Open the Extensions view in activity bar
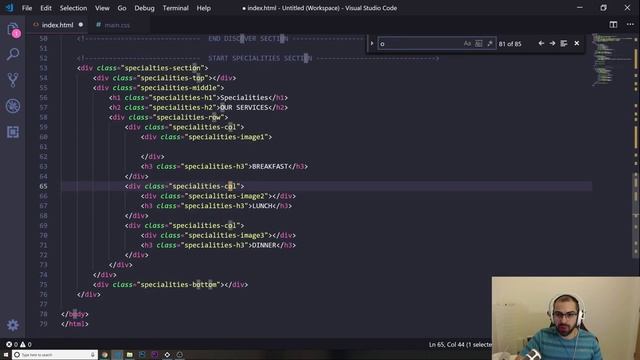The width and height of the screenshot is (640, 360). (13, 132)
